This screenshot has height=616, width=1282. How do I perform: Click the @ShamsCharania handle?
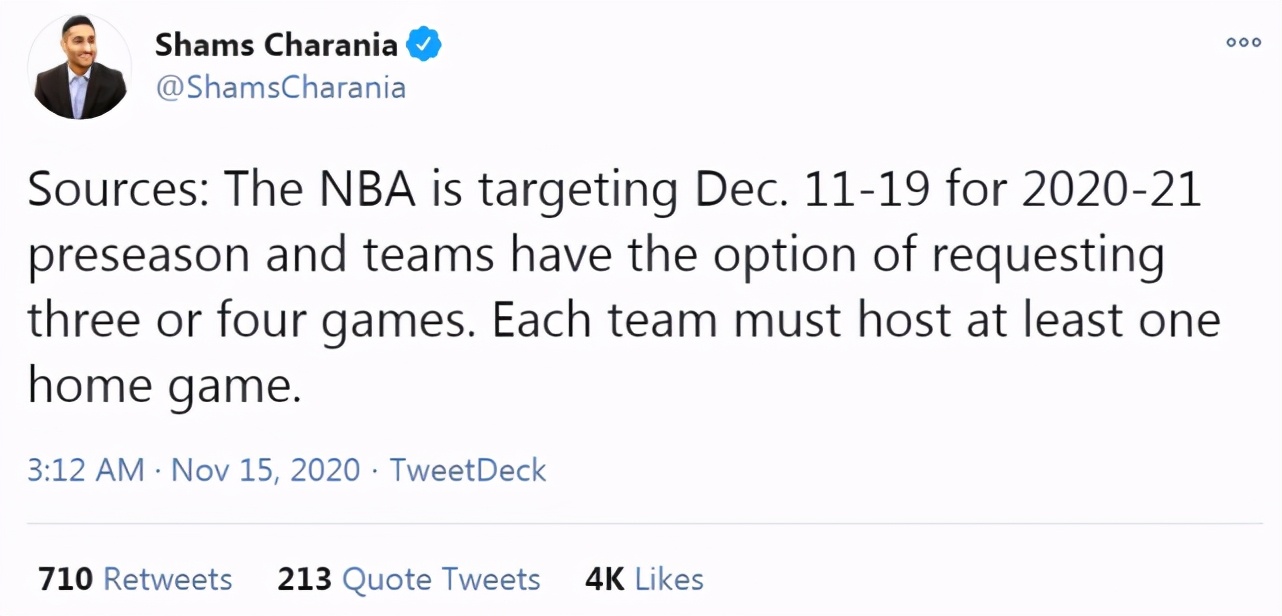point(281,88)
